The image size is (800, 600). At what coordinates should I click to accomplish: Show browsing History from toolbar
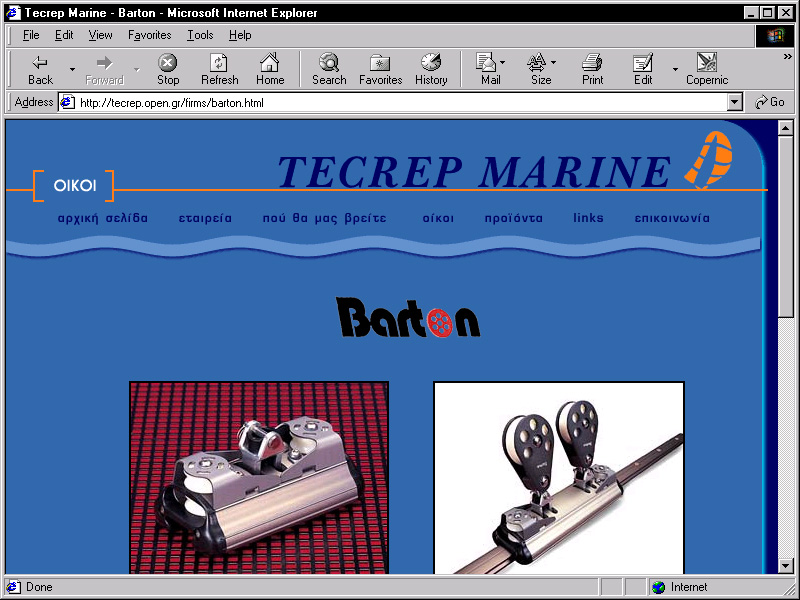coord(431,69)
